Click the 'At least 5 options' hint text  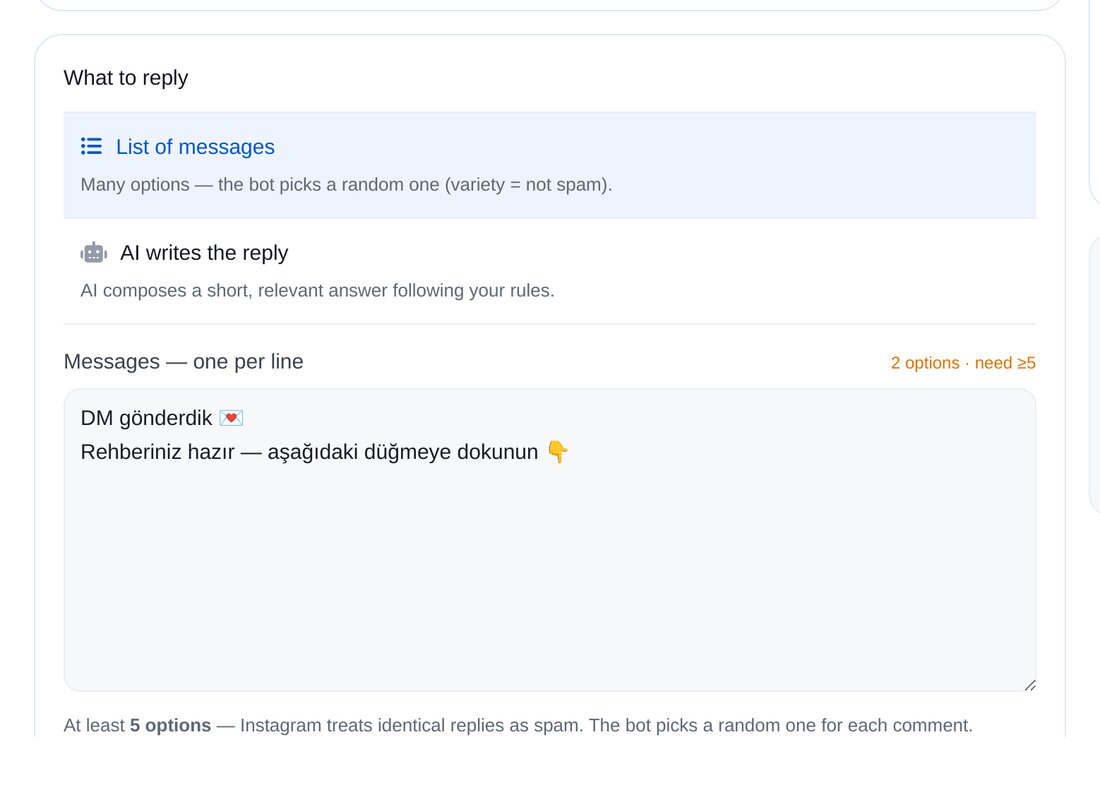pyautogui.click(x=518, y=725)
